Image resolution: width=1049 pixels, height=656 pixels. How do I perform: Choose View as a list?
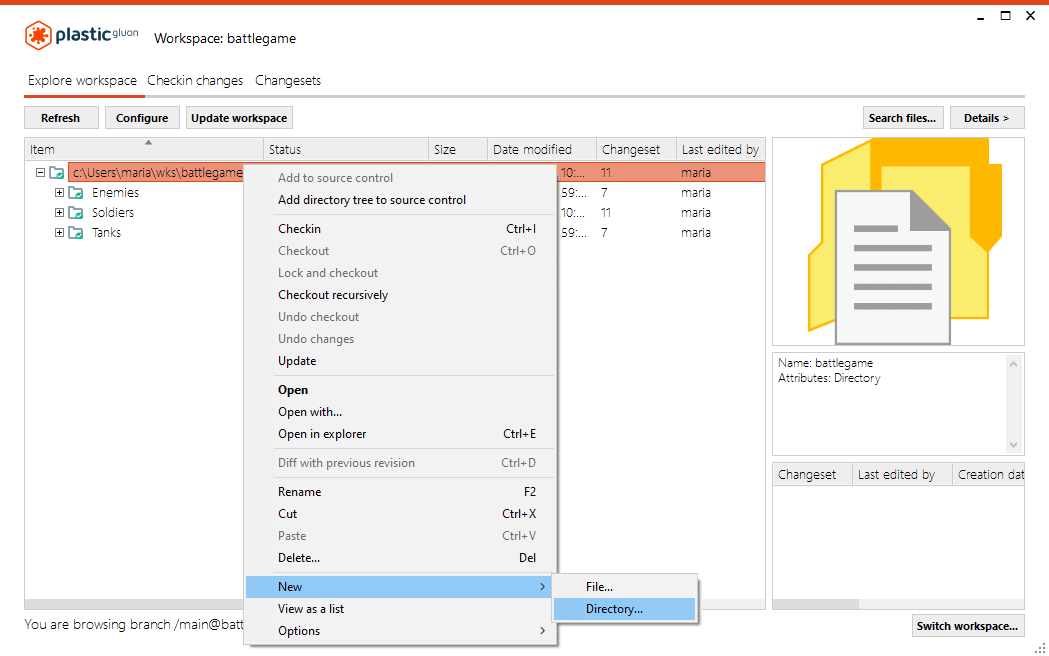[401, 609]
